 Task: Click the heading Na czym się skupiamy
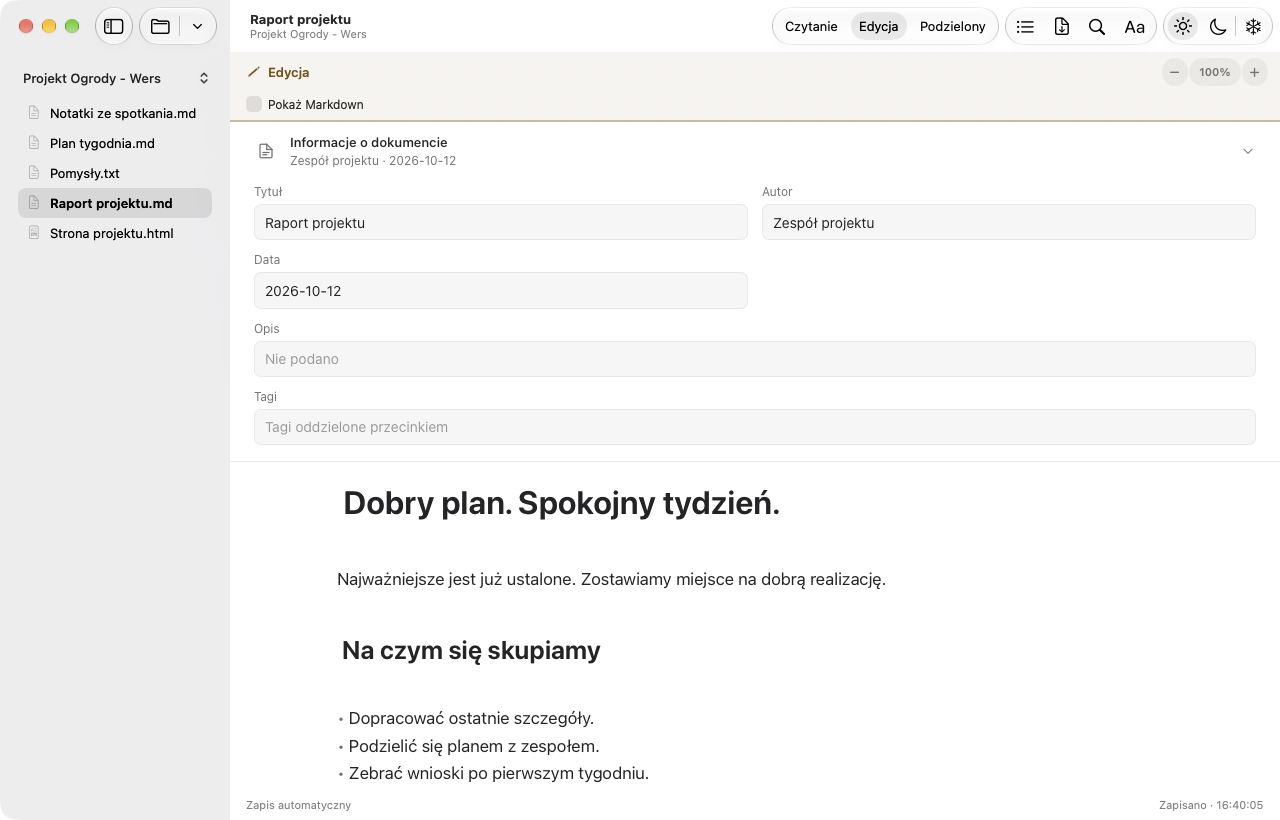(471, 650)
